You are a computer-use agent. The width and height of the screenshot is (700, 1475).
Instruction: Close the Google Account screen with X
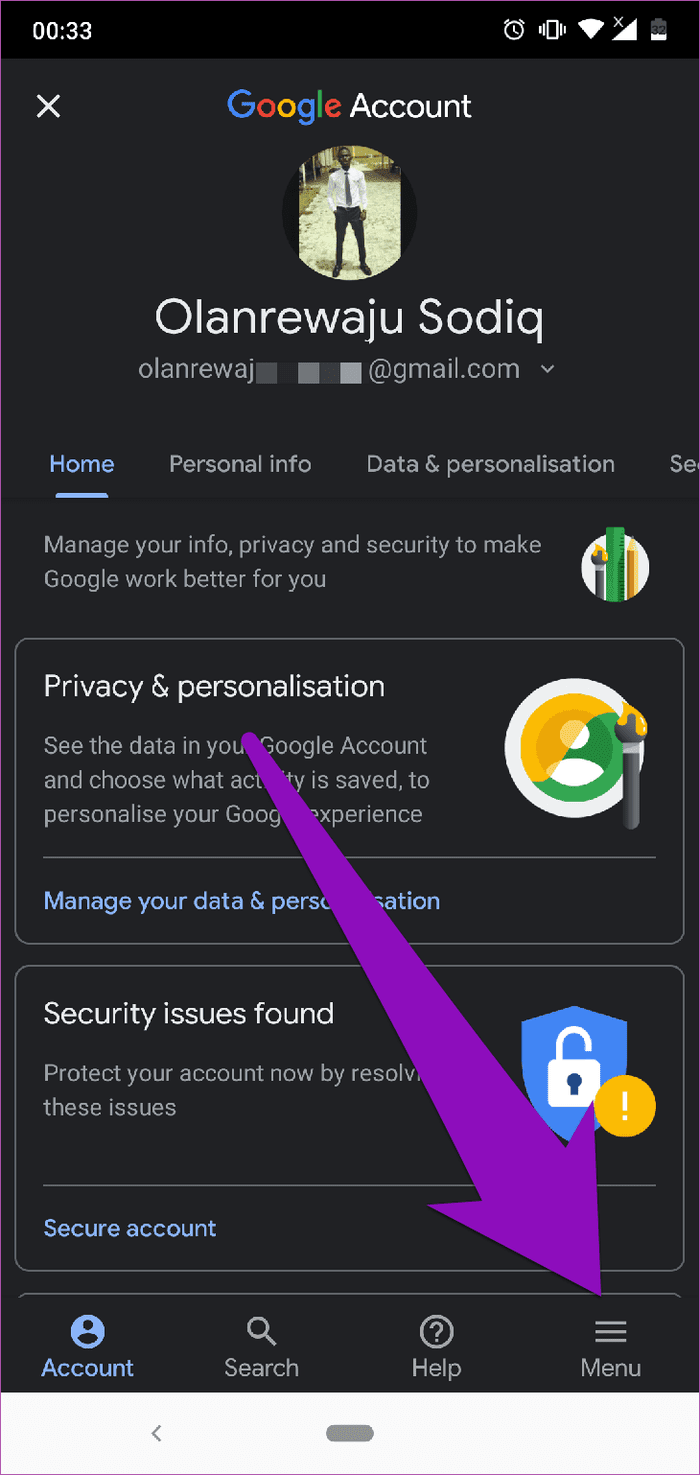click(x=48, y=106)
